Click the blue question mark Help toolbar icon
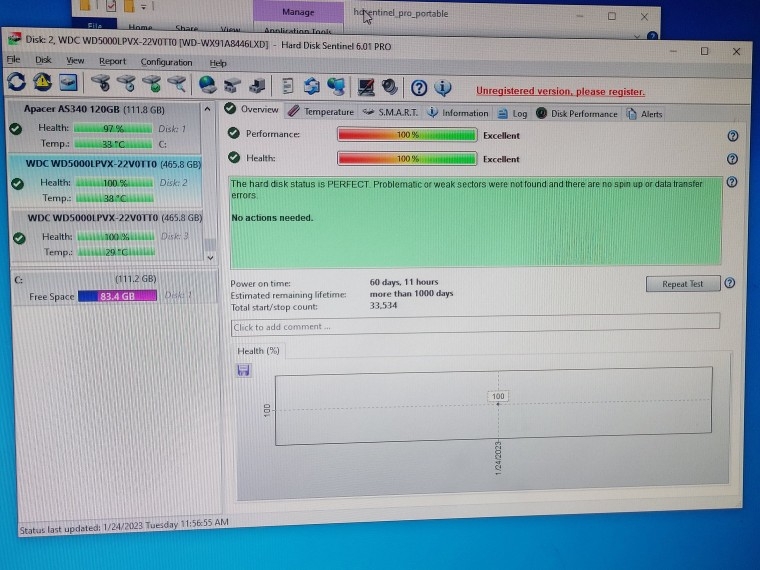This screenshot has width=760, height=570. (419, 88)
